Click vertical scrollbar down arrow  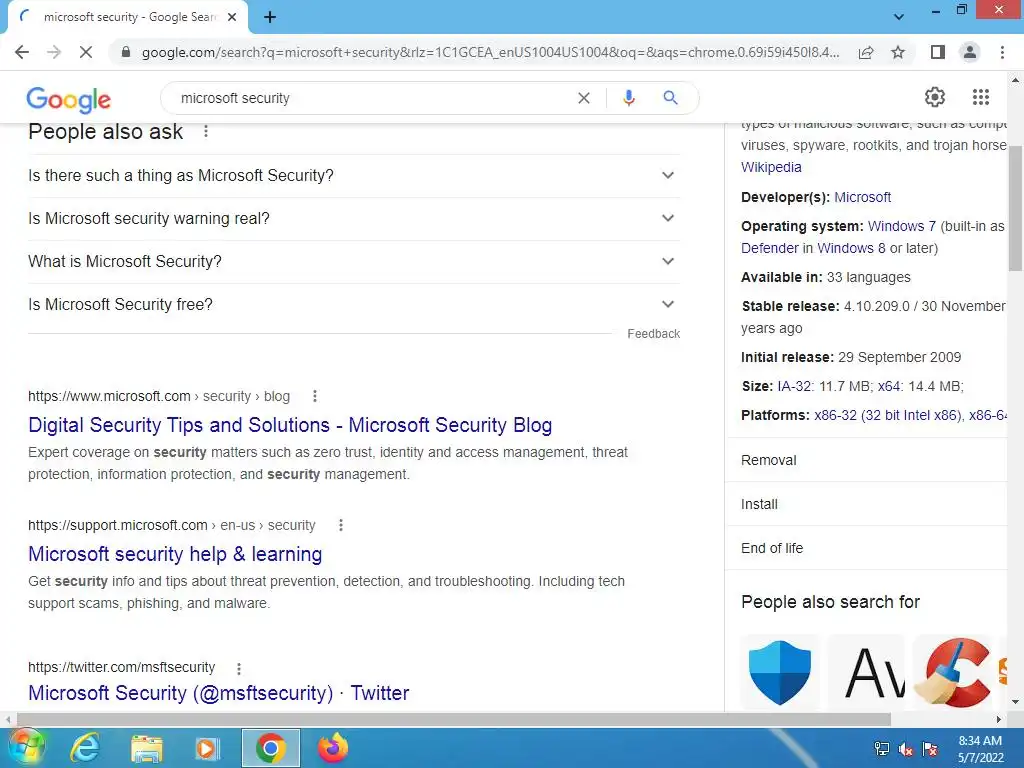click(1015, 702)
